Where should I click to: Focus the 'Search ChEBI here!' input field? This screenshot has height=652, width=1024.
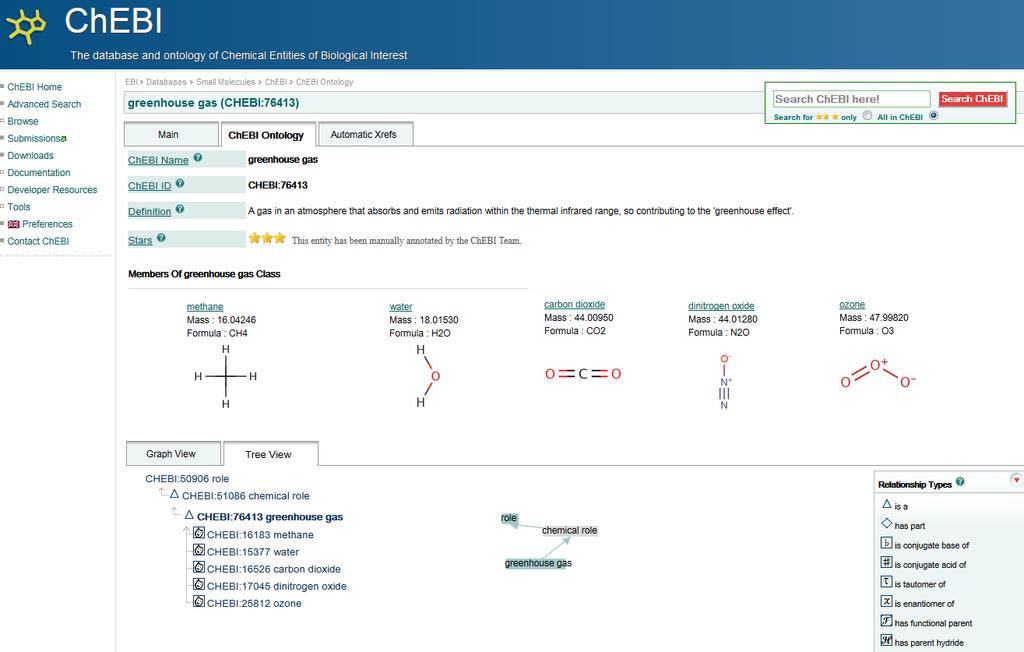tap(852, 99)
